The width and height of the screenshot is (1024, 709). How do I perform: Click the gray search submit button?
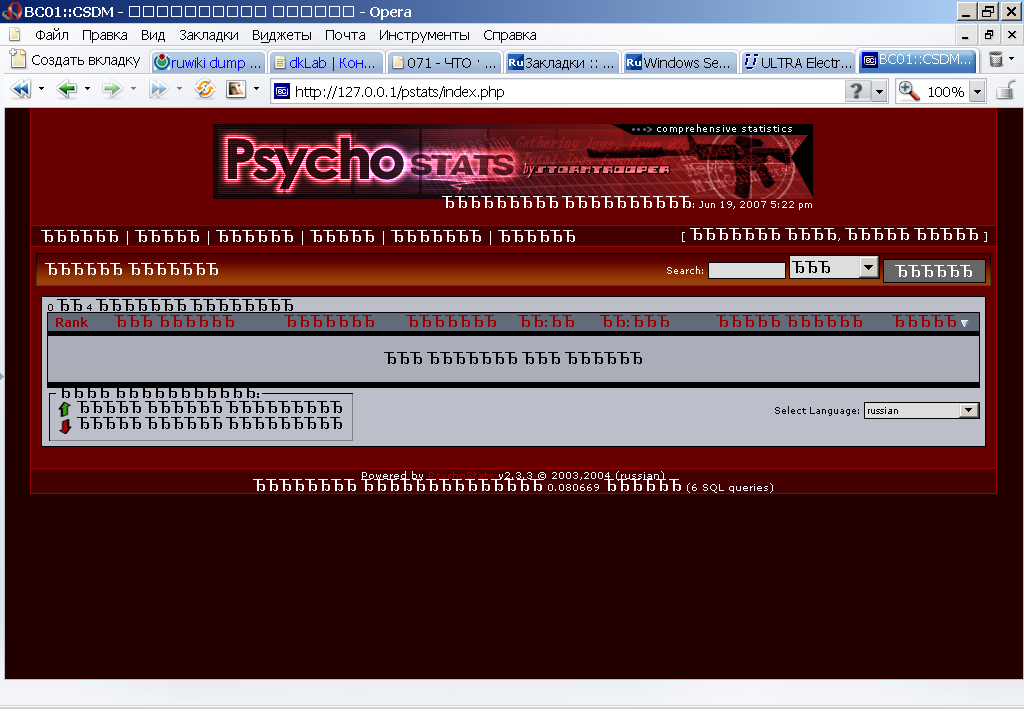[934, 271]
